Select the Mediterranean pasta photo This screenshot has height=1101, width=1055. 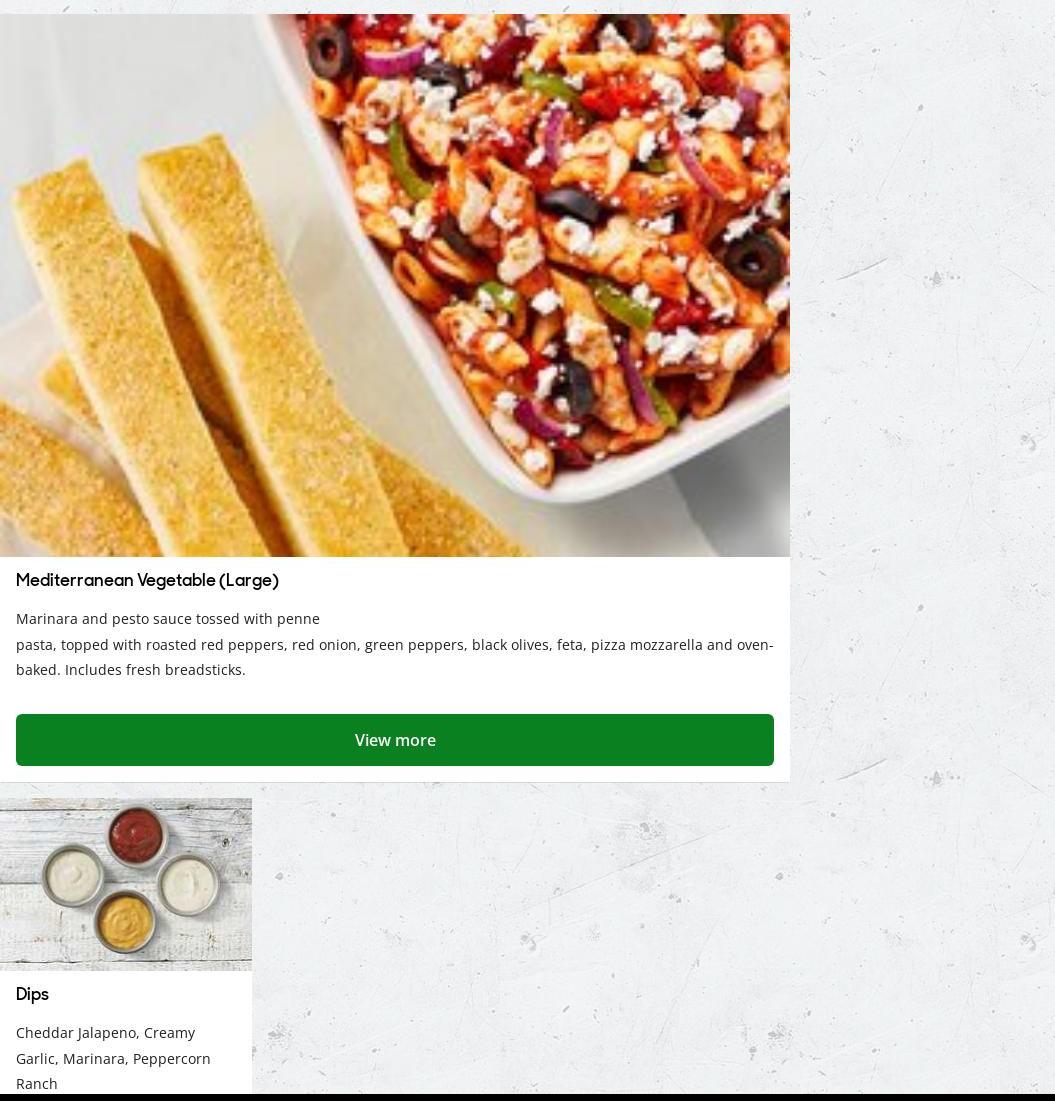pos(395,285)
